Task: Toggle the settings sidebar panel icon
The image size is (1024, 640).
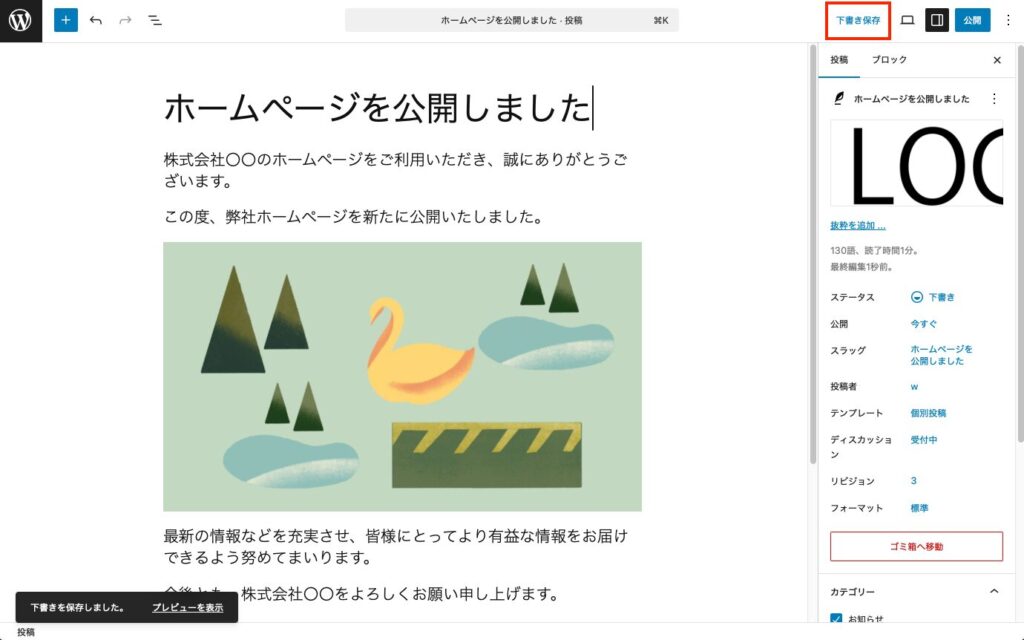Action: point(936,19)
